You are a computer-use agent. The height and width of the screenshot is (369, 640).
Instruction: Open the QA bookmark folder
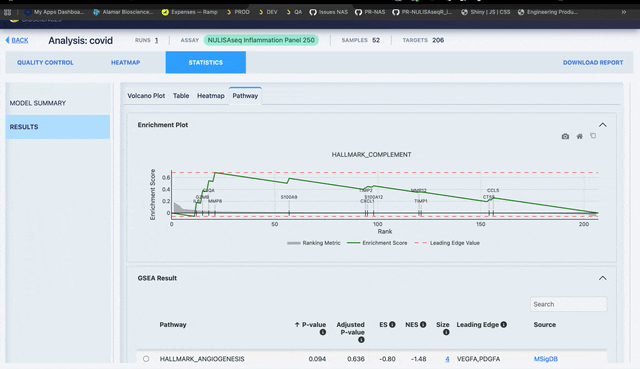click(x=294, y=12)
